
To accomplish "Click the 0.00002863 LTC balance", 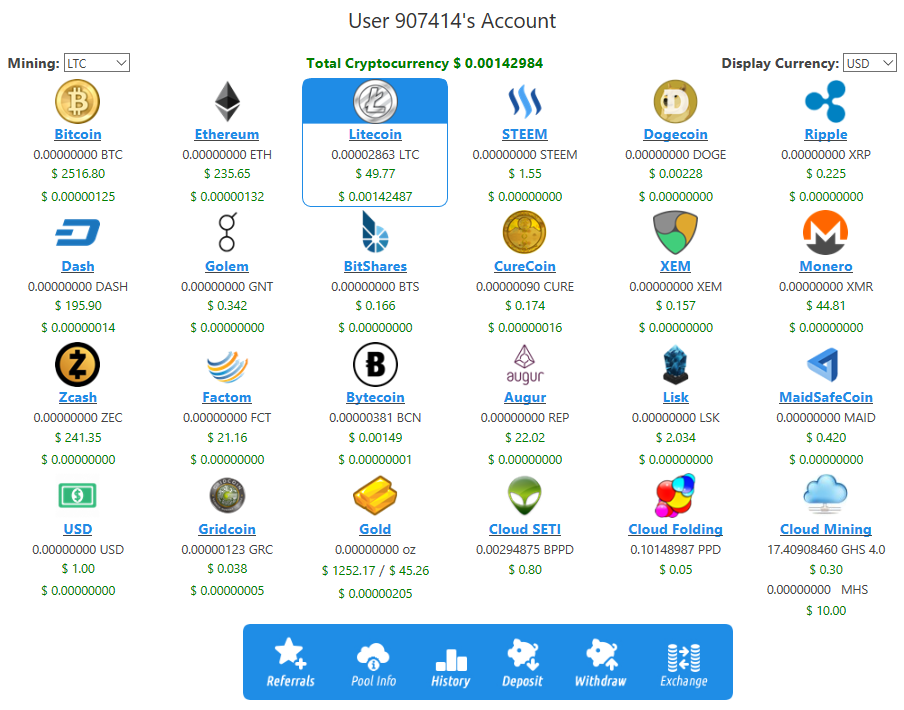I will [x=375, y=154].
